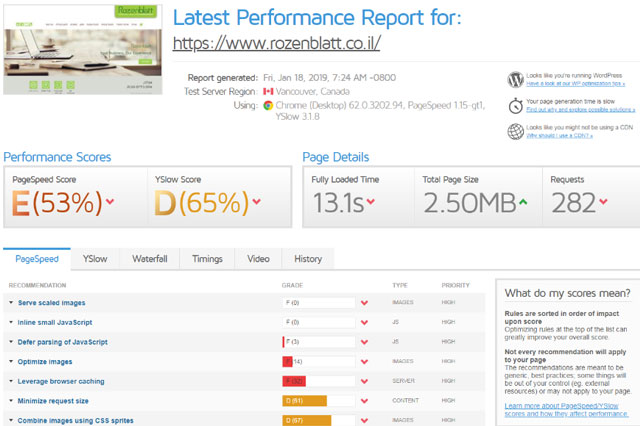Expand the Inline small JavaScript triangle
The width and height of the screenshot is (640, 426).
coord(11,322)
